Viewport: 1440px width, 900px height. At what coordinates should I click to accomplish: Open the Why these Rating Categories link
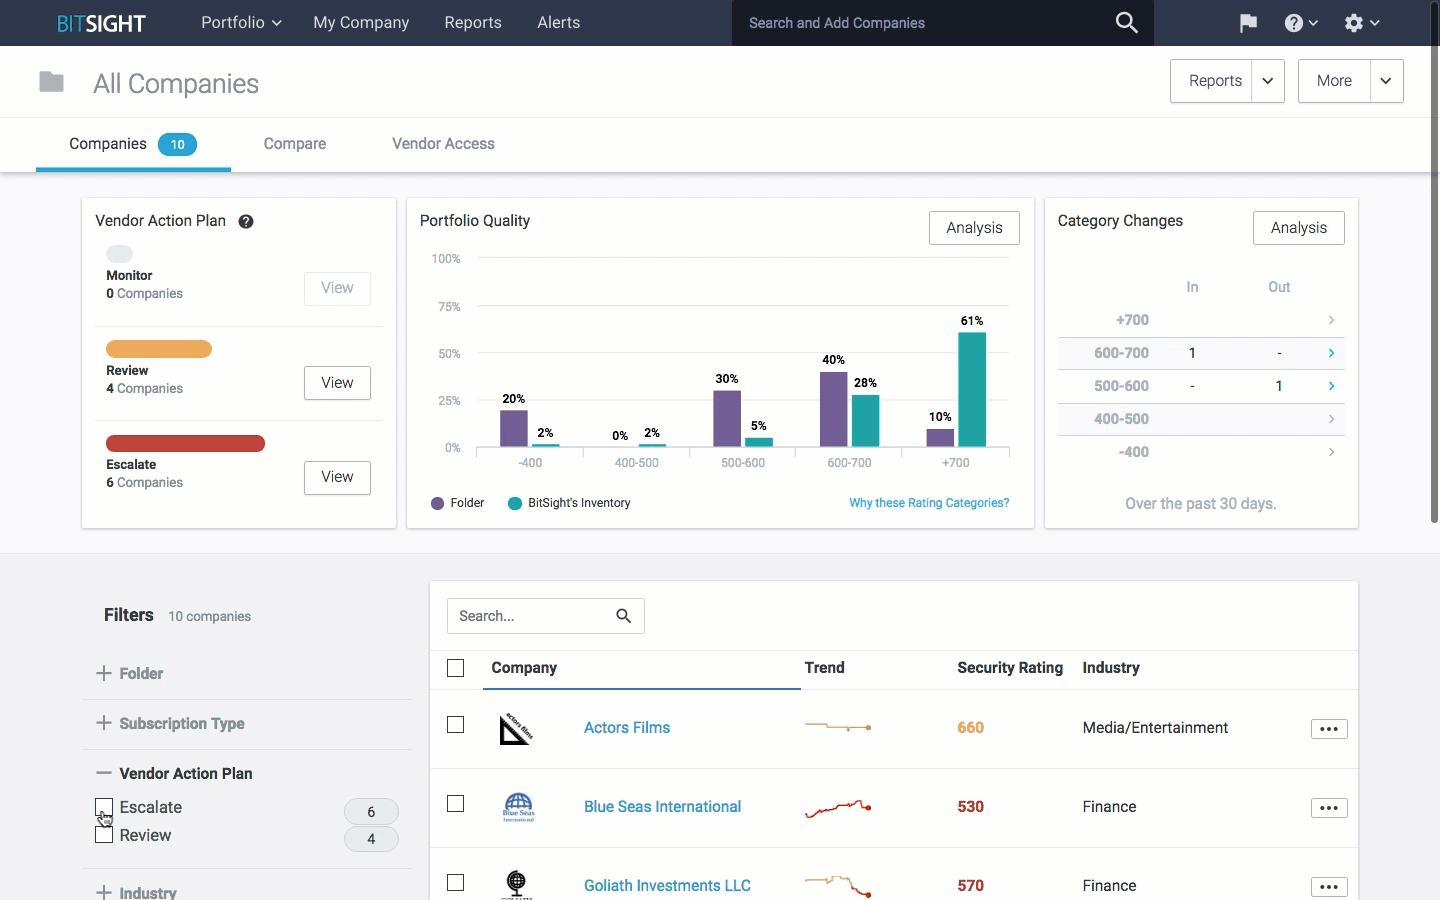click(929, 503)
